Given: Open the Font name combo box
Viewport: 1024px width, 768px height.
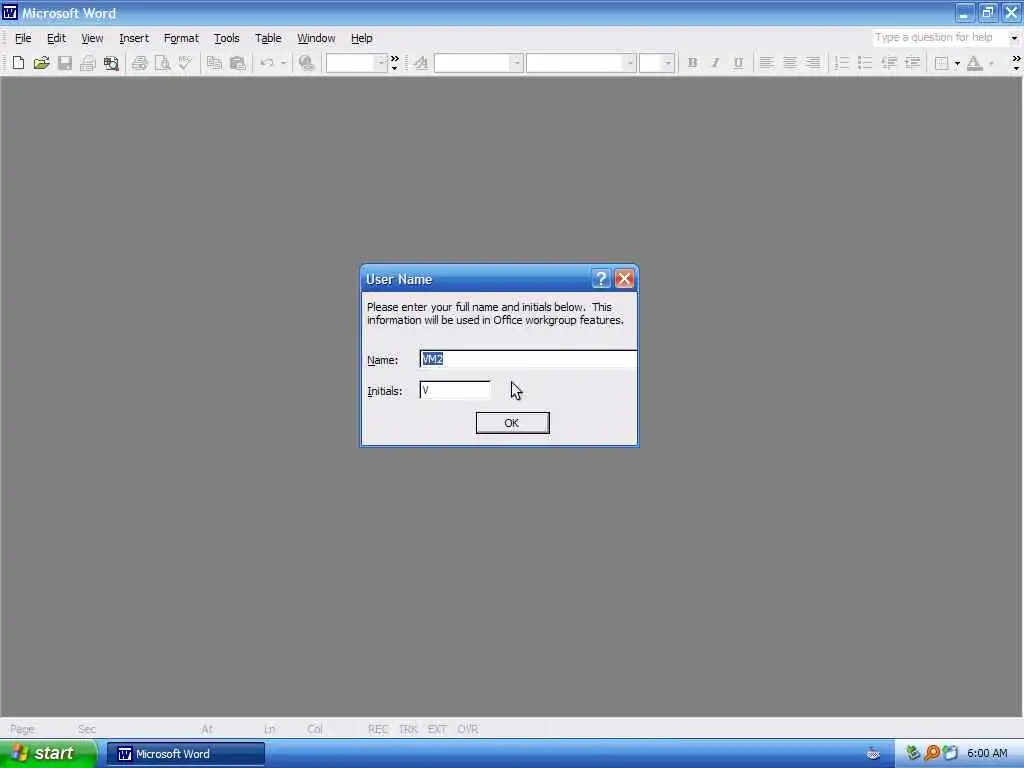Looking at the screenshot, I should pyautogui.click(x=581, y=63).
